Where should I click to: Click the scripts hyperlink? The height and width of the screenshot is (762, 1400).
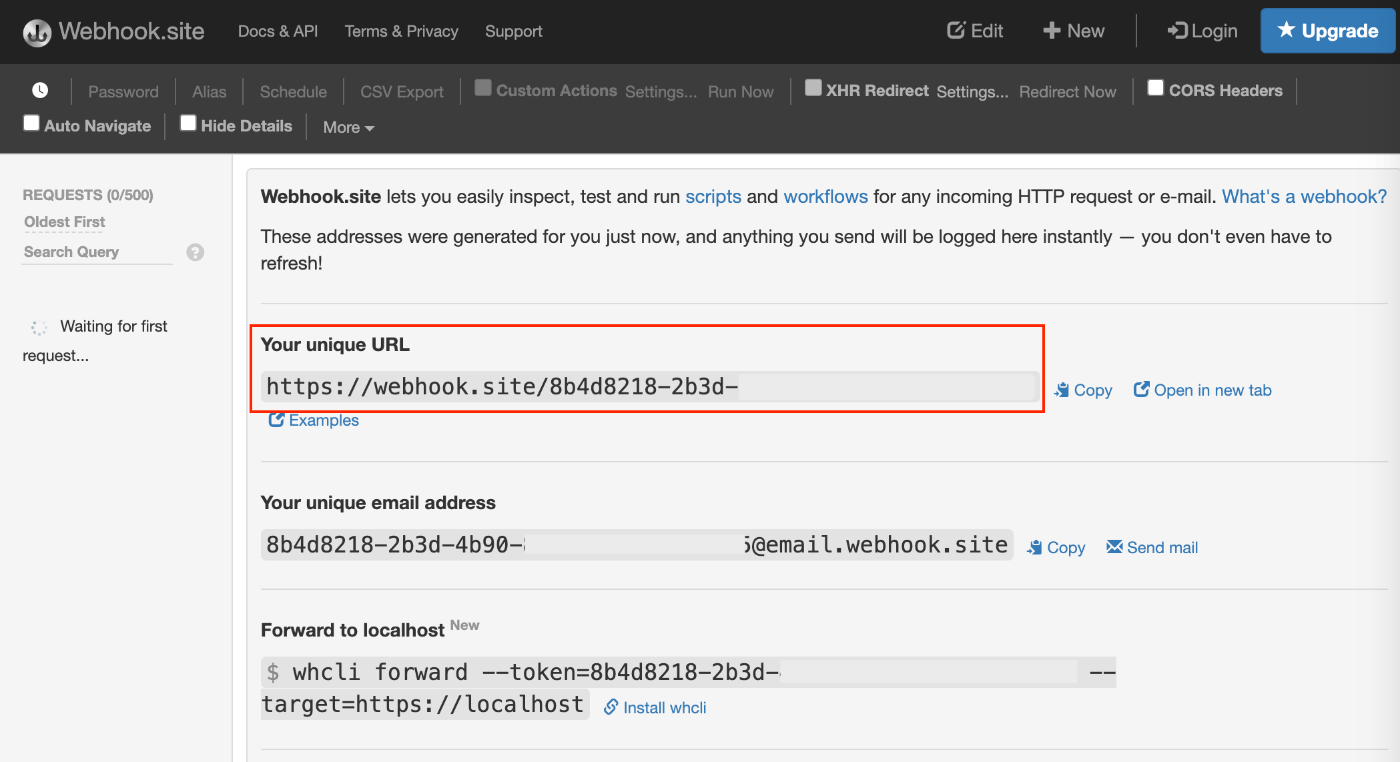click(x=713, y=196)
